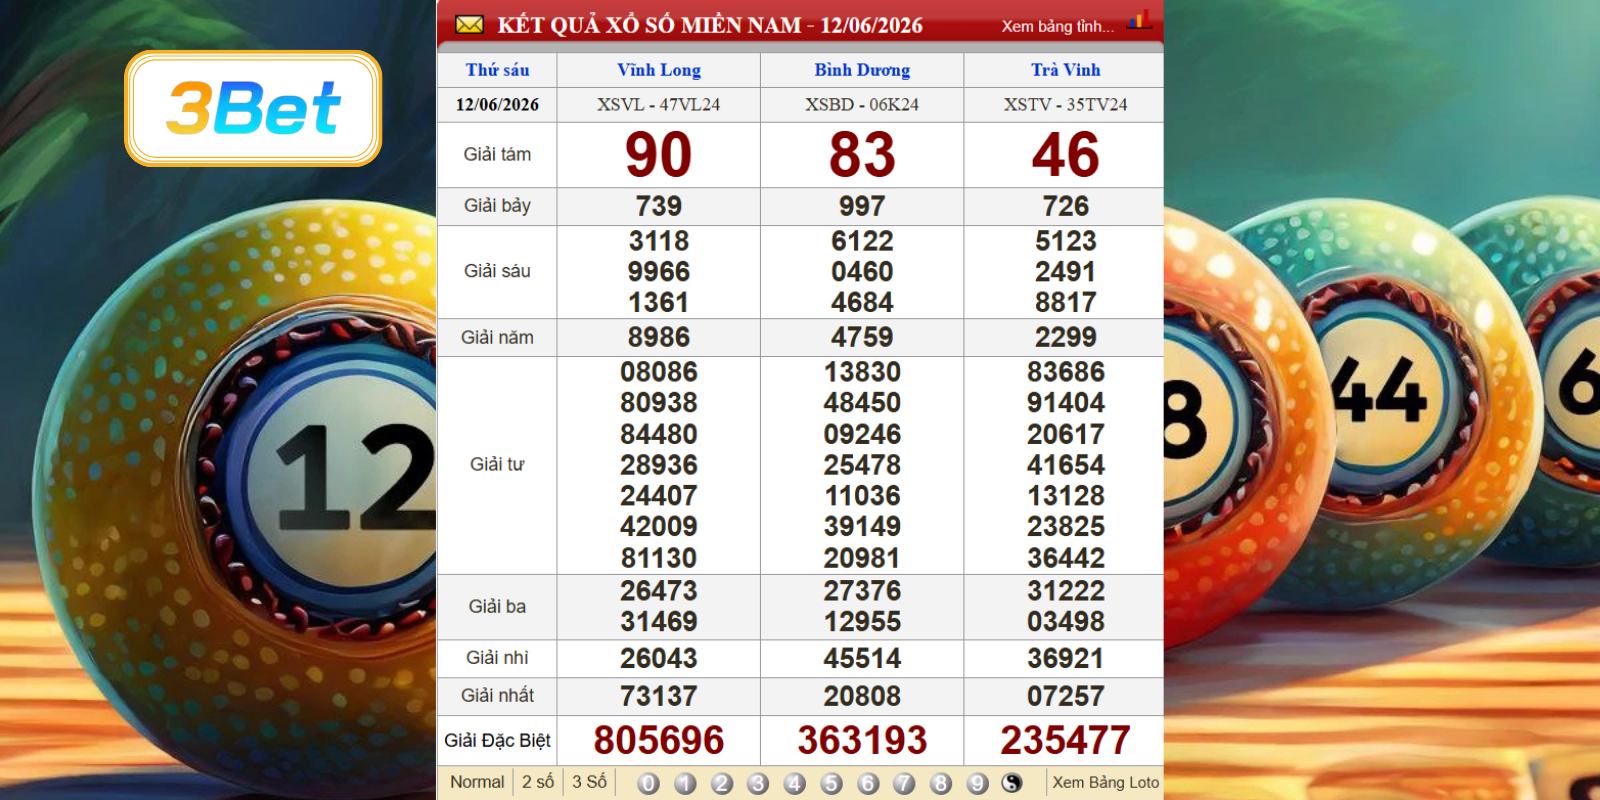Click giải nhì number 45514
This screenshot has width=1600, height=800.
862,659
